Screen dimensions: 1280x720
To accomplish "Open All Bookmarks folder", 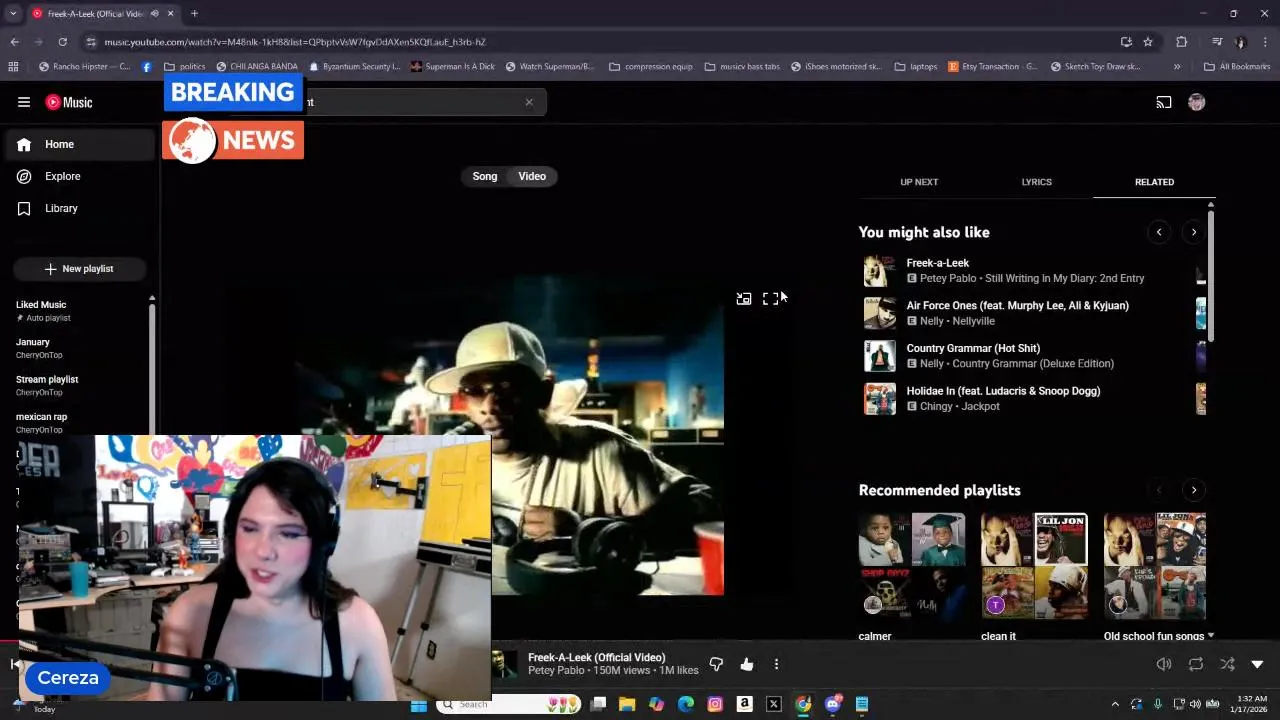I will [x=1238, y=67].
